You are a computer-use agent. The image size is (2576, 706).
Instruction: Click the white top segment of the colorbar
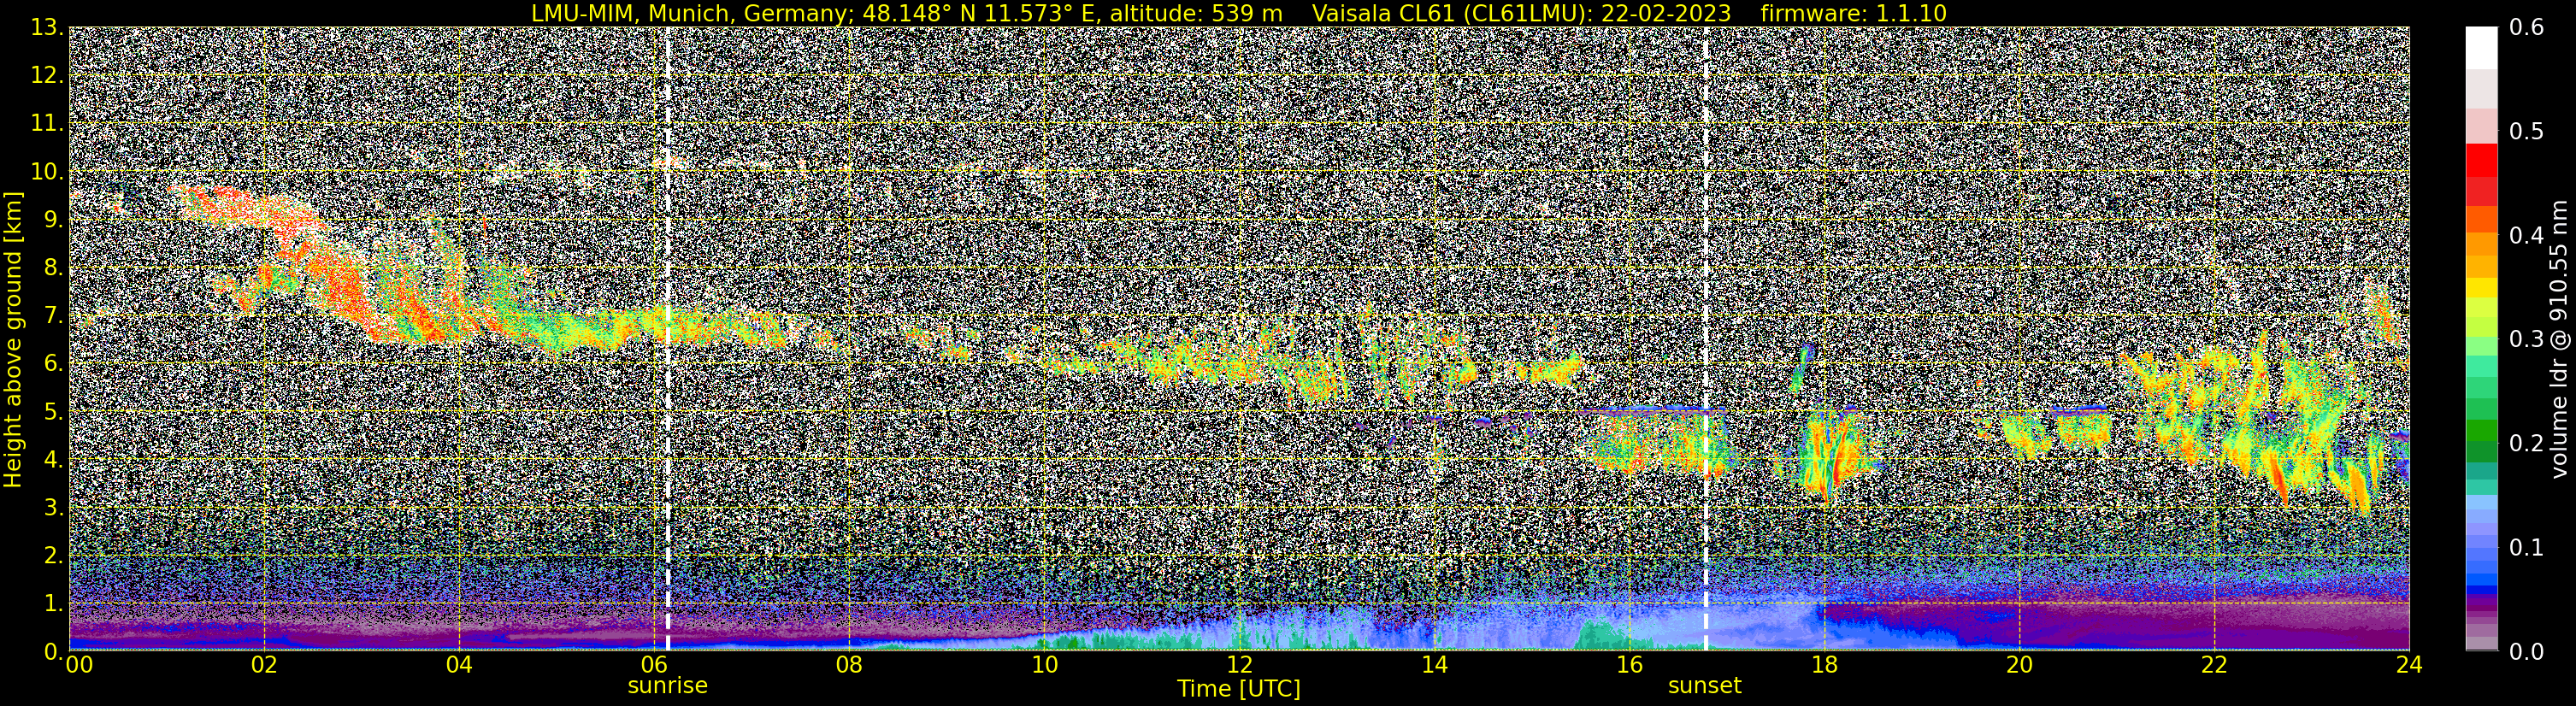click(2481, 48)
